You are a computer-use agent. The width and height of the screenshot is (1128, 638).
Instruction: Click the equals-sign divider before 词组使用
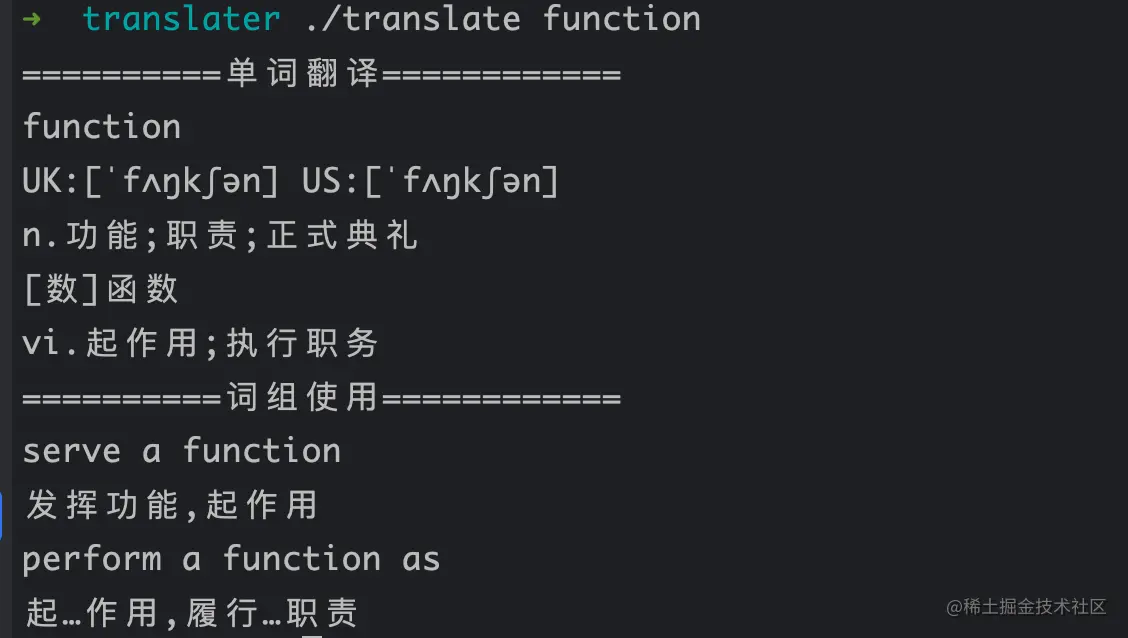(122, 398)
